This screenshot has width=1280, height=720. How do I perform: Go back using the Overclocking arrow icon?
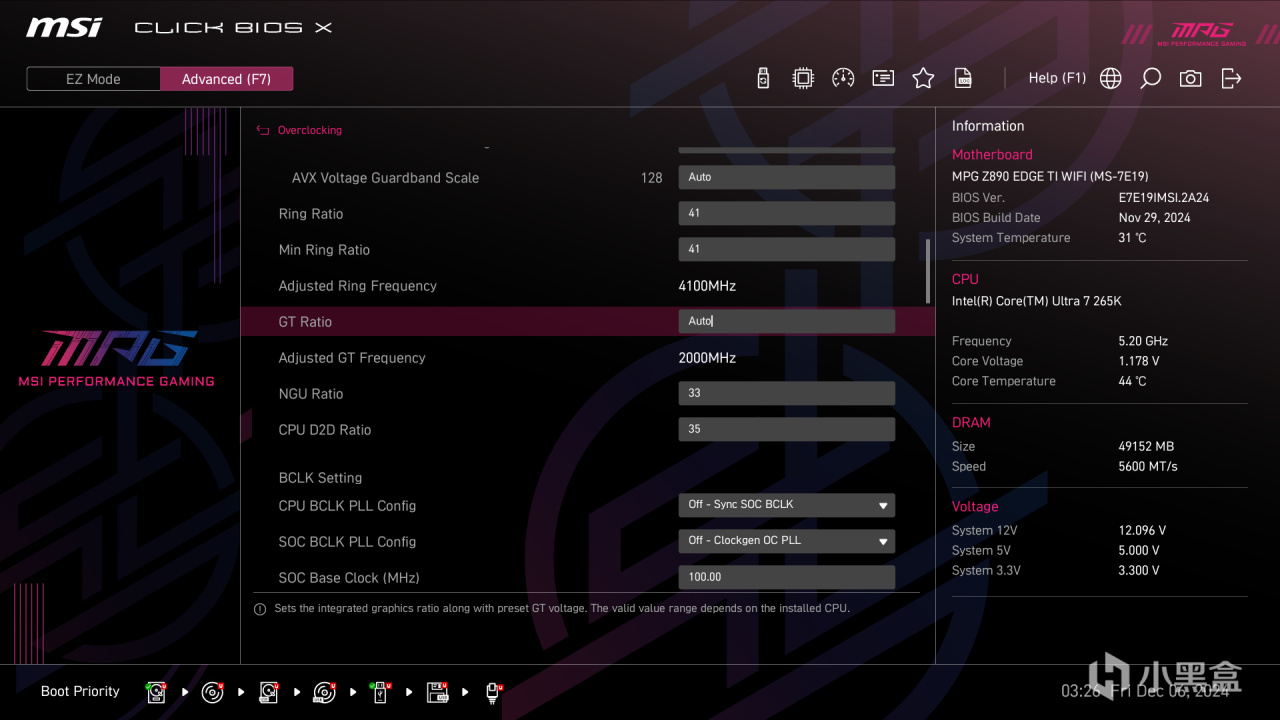263,130
